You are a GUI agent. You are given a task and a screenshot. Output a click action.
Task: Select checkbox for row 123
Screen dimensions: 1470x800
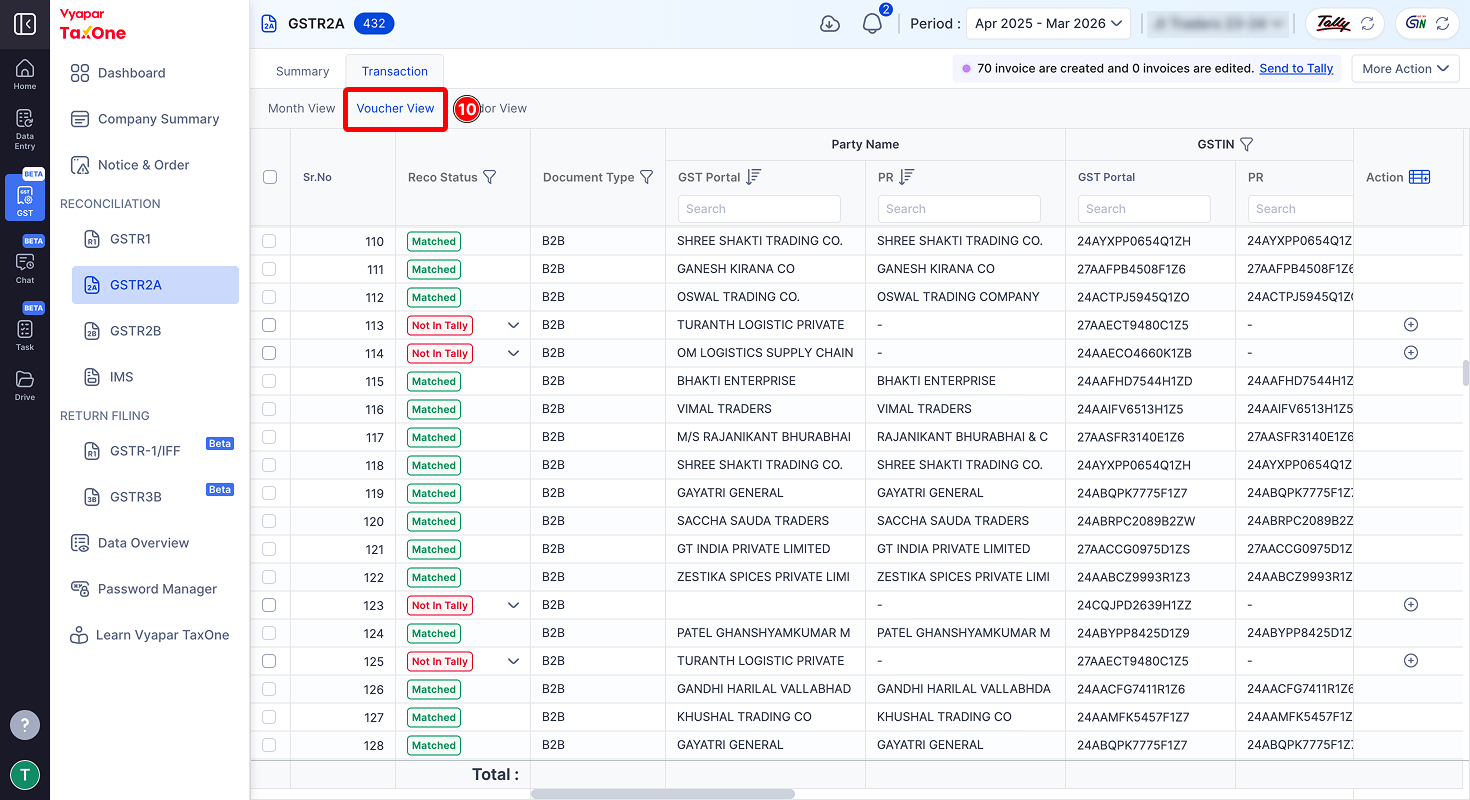[x=269, y=605]
